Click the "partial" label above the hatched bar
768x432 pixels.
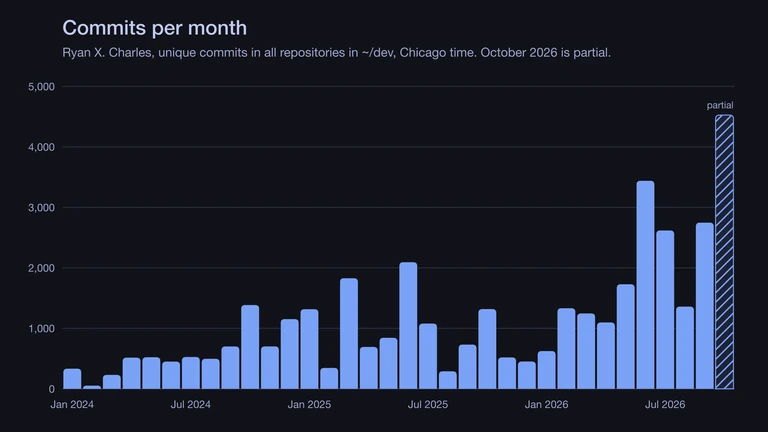720,105
